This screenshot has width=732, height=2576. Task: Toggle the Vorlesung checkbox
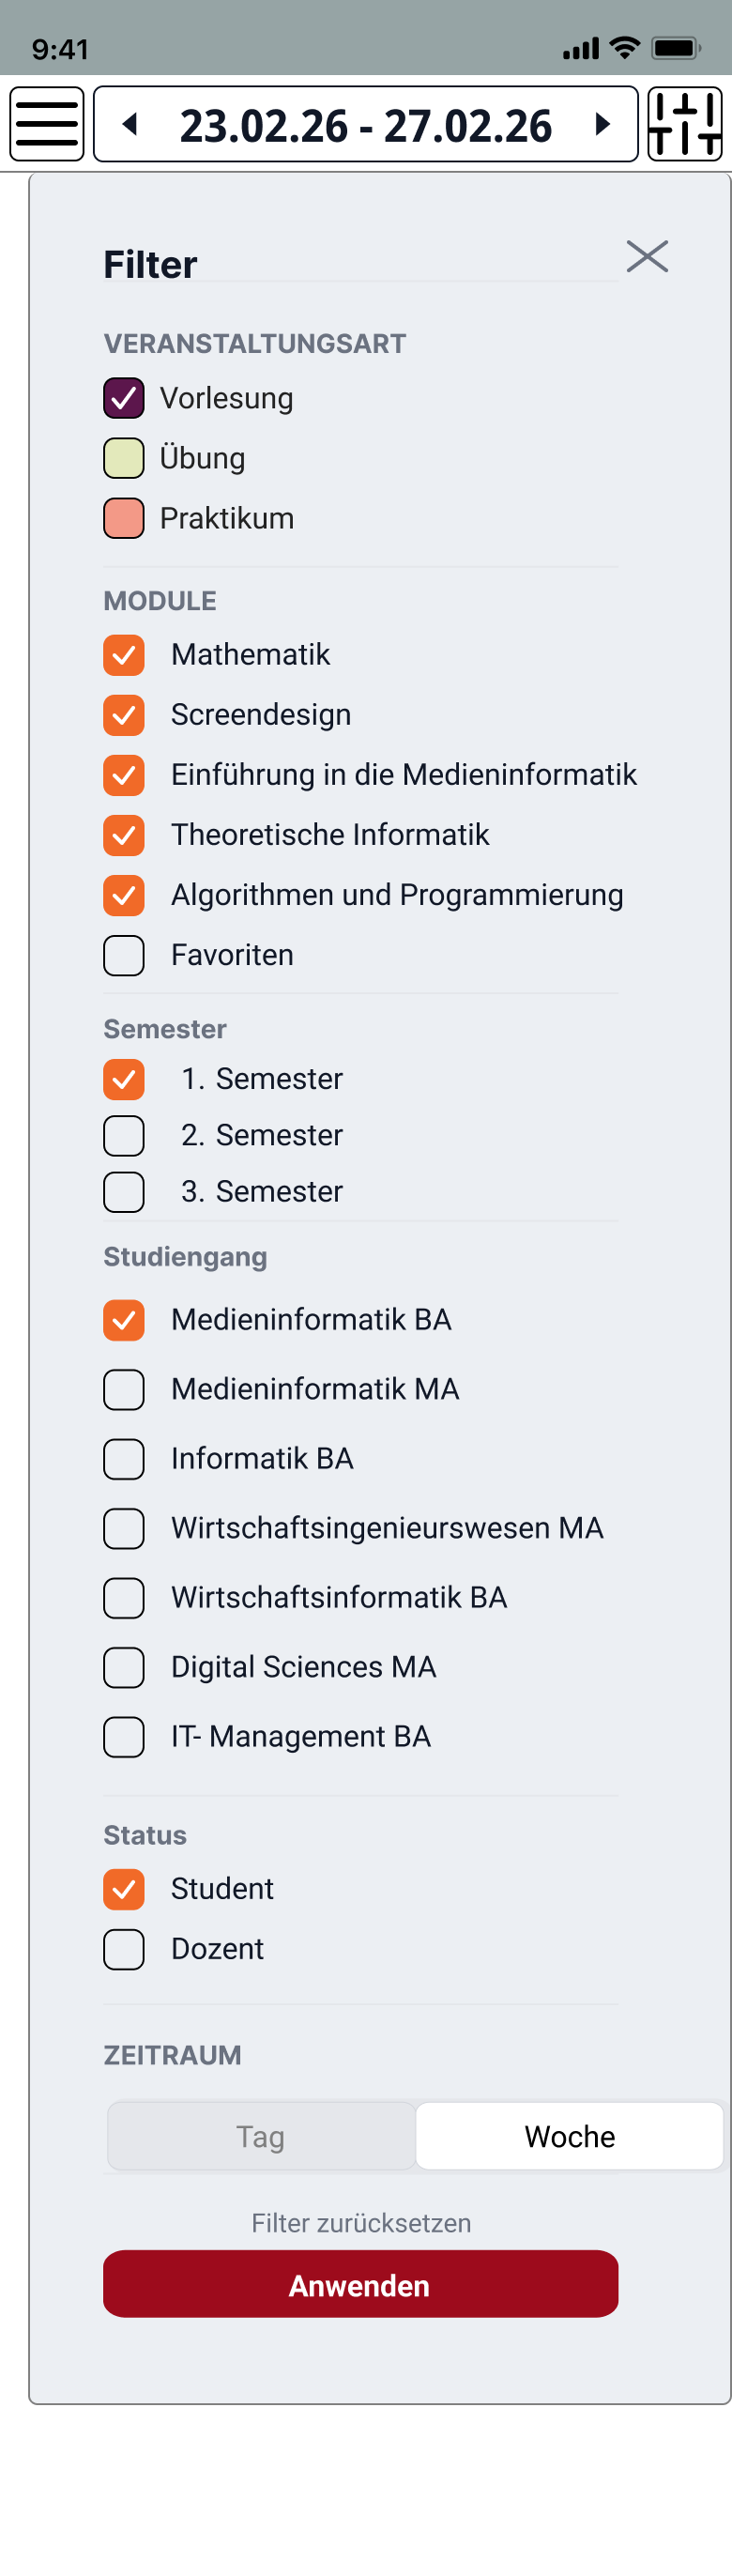124,398
